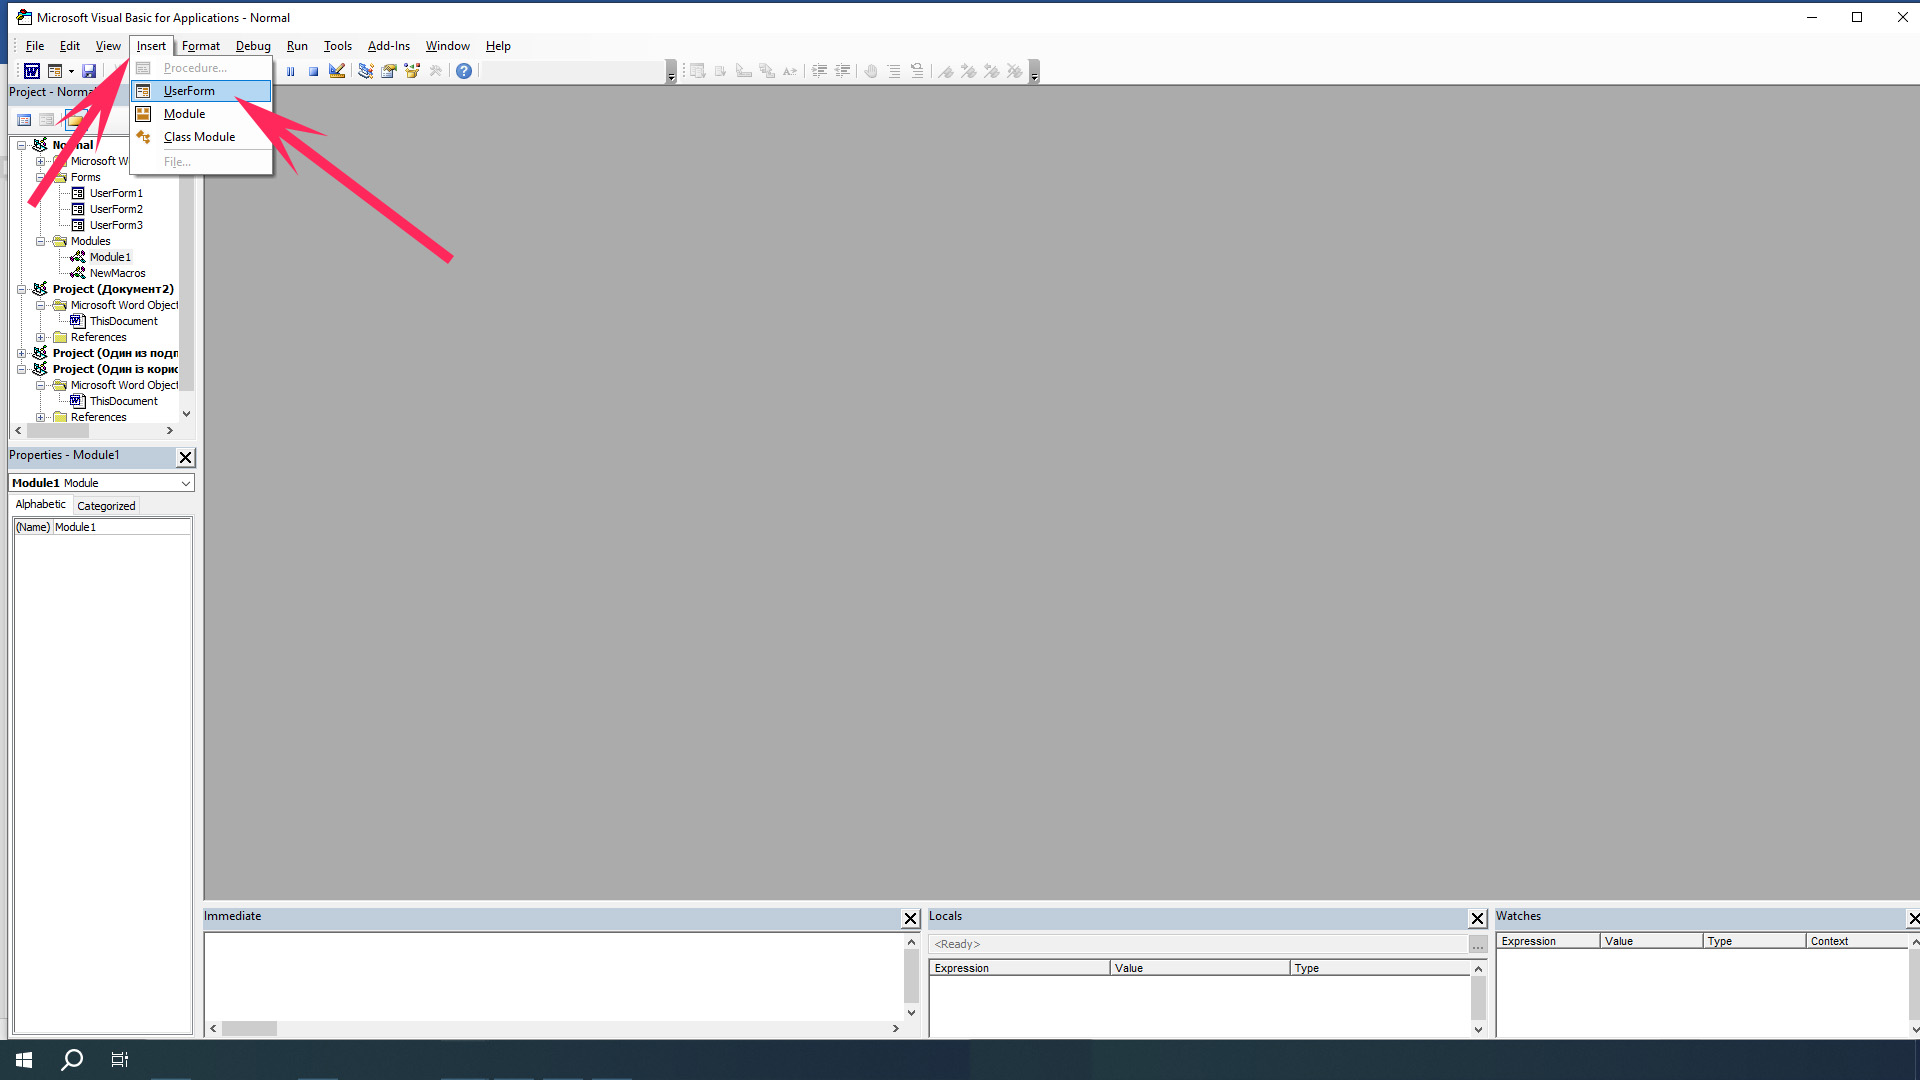Collapse the Project (Документ2) node
This screenshot has width=1920, height=1080.
(x=21, y=289)
